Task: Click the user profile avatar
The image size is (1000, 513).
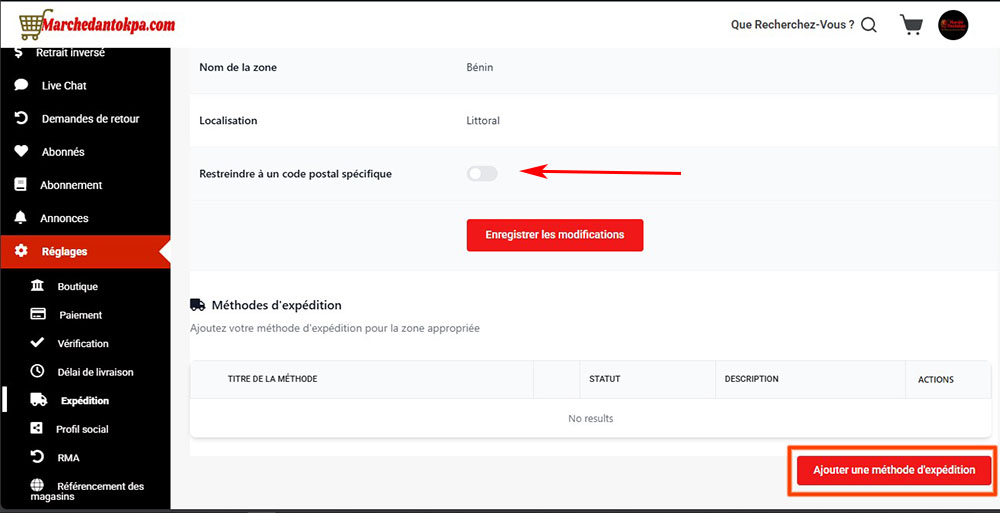Action: 953,25
